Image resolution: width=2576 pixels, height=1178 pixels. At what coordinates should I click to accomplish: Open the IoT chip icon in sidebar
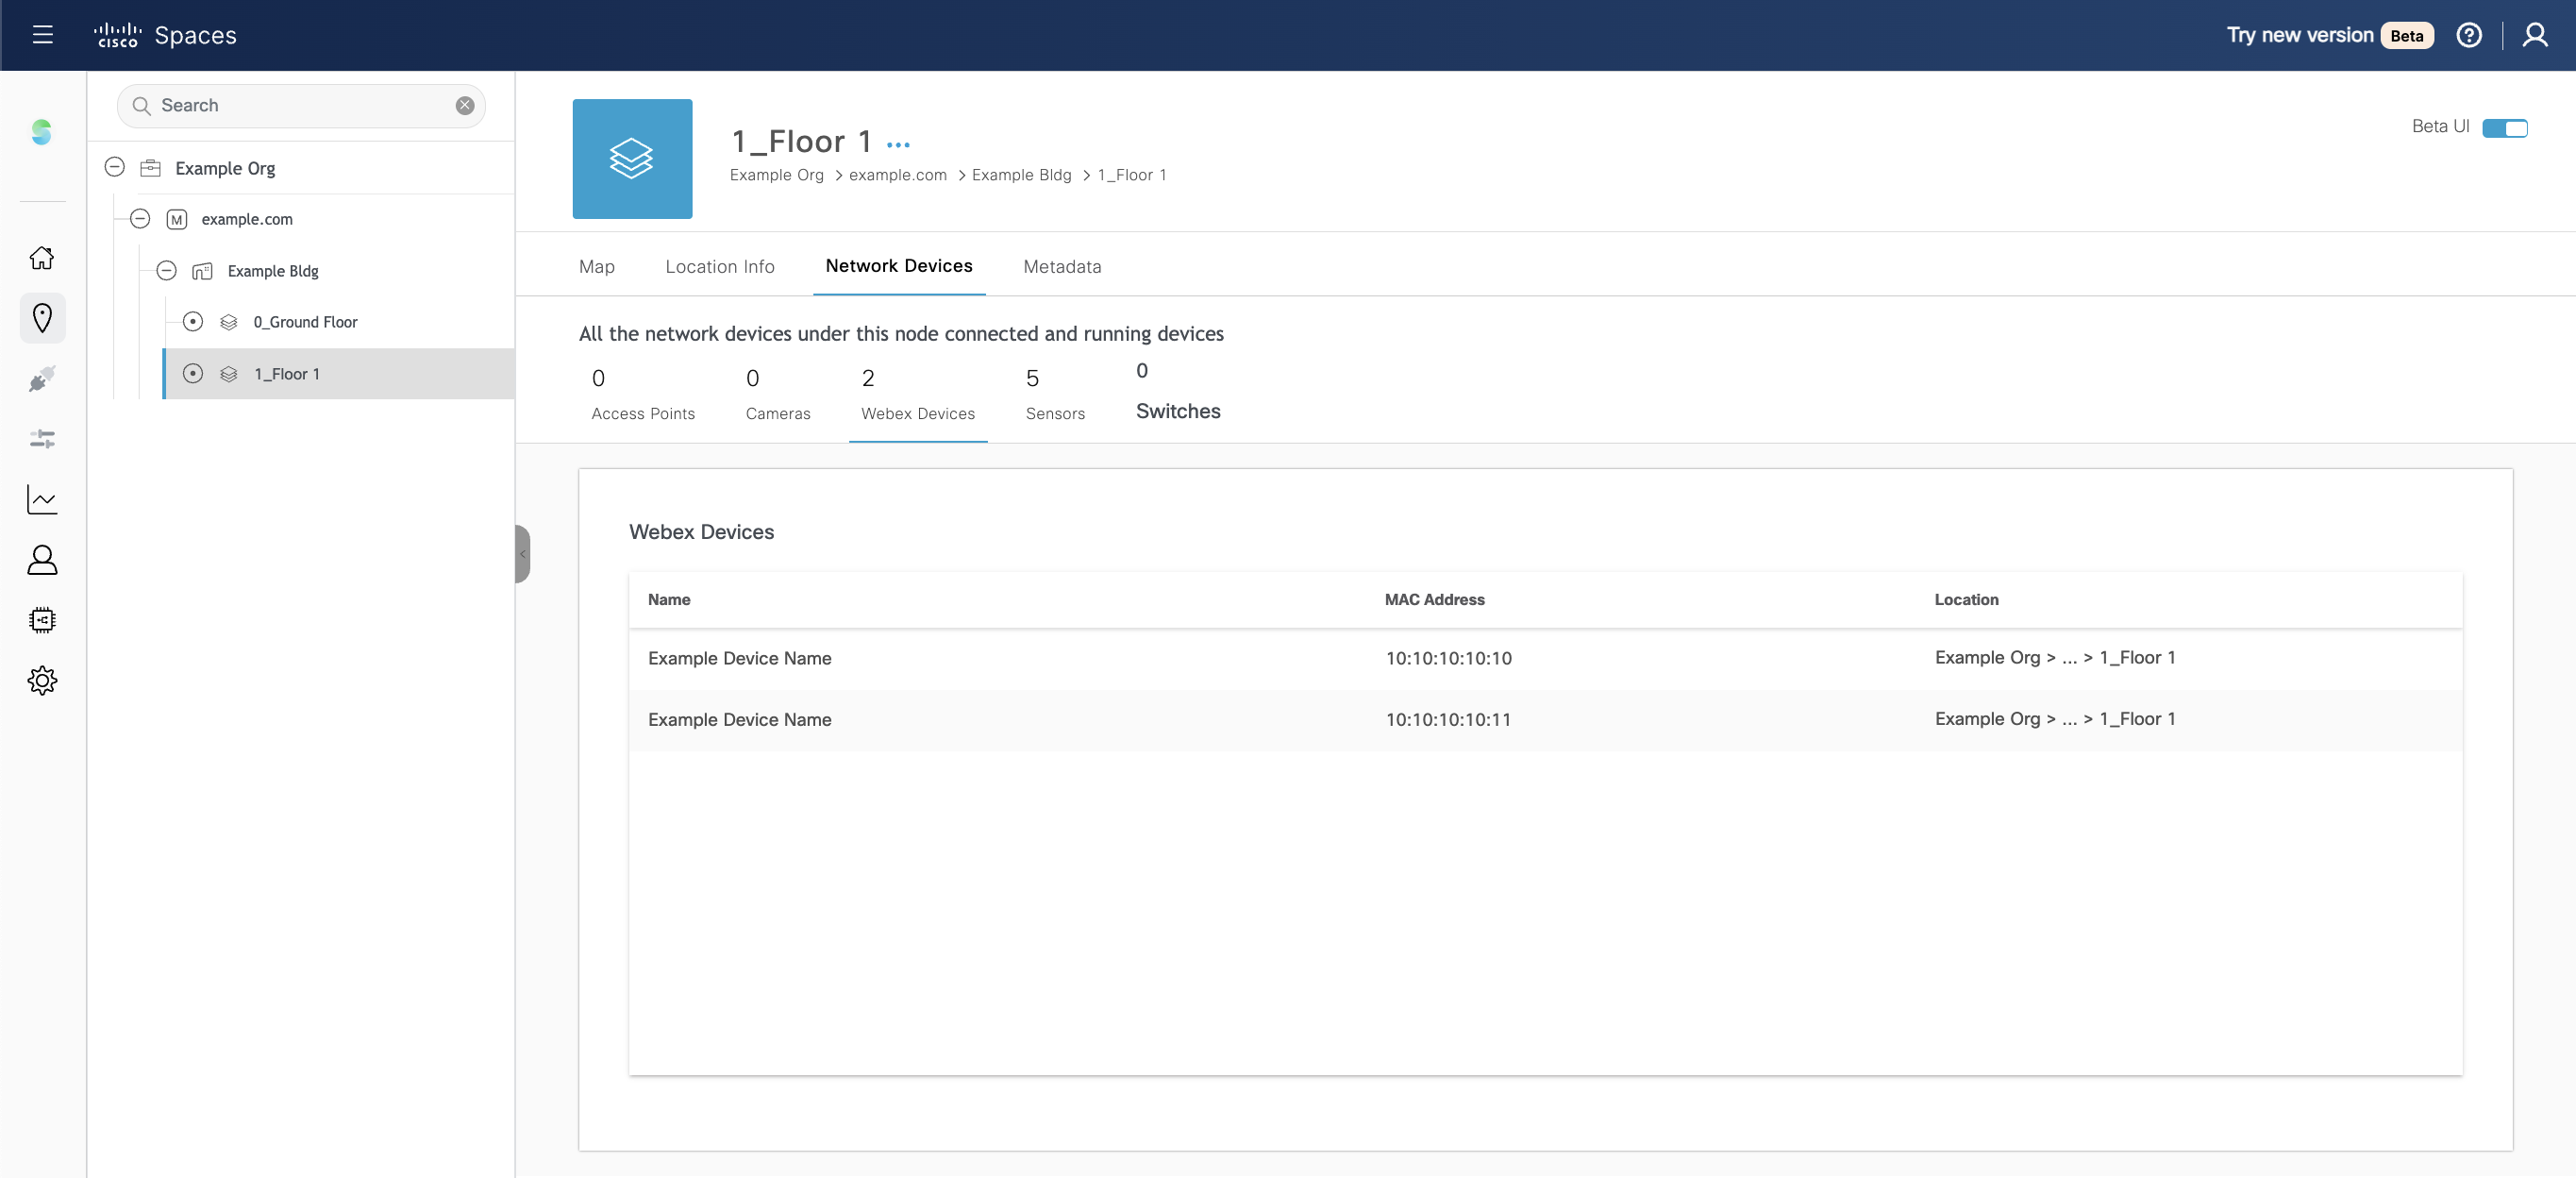pyautogui.click(x=42, y=620)
